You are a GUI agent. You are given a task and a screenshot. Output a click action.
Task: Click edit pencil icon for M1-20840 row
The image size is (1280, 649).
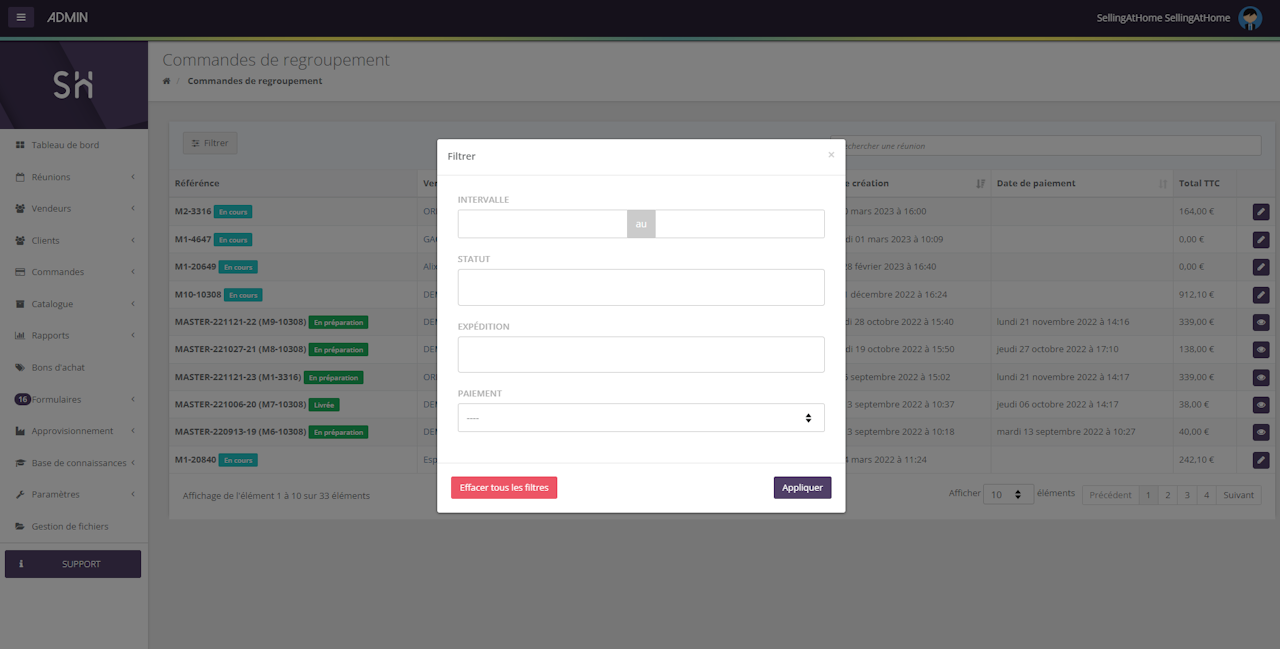click(x=1261, y=460)
